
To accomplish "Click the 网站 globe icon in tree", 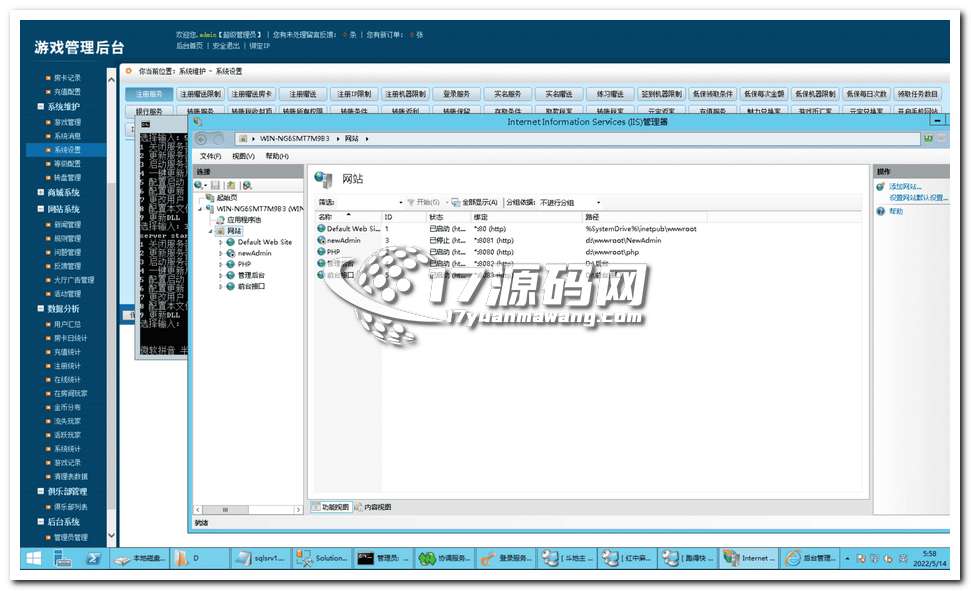I will (220, 230).
